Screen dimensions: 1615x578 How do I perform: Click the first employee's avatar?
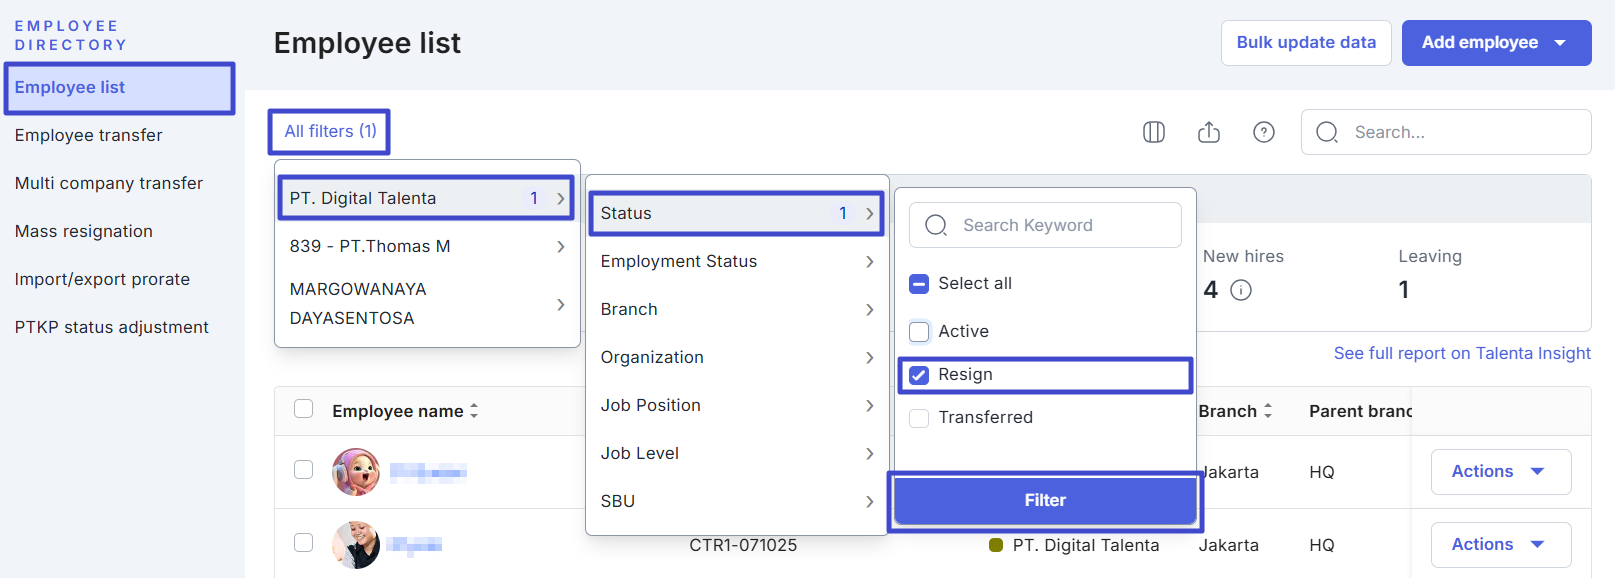356,472
